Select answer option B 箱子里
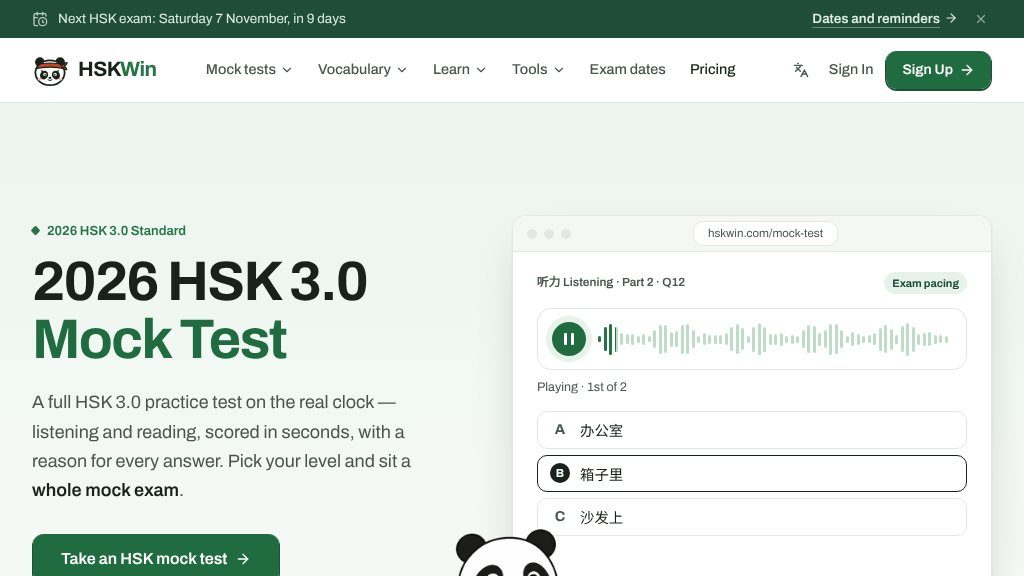Image resolution: width=1024 pixels, height=576 pixels. (752, 473)
